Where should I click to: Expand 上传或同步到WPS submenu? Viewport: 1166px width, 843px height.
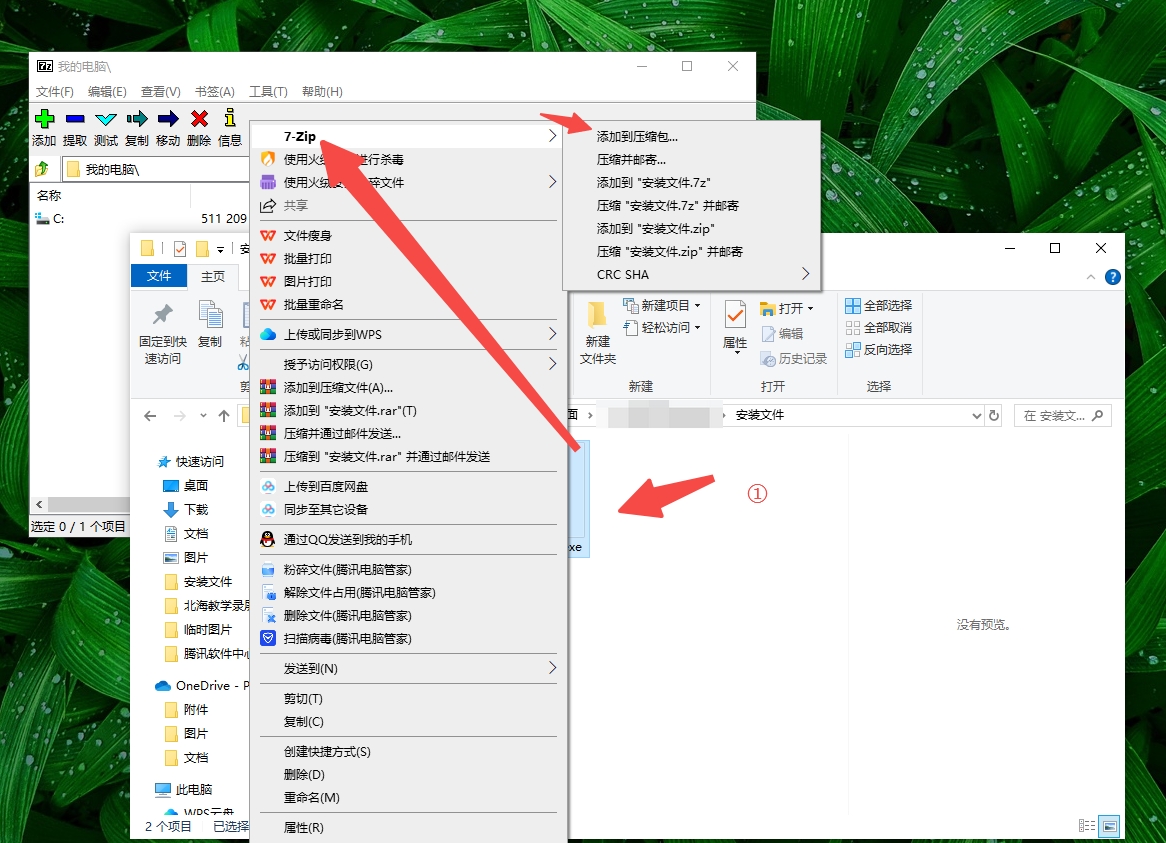coord(408,335)
